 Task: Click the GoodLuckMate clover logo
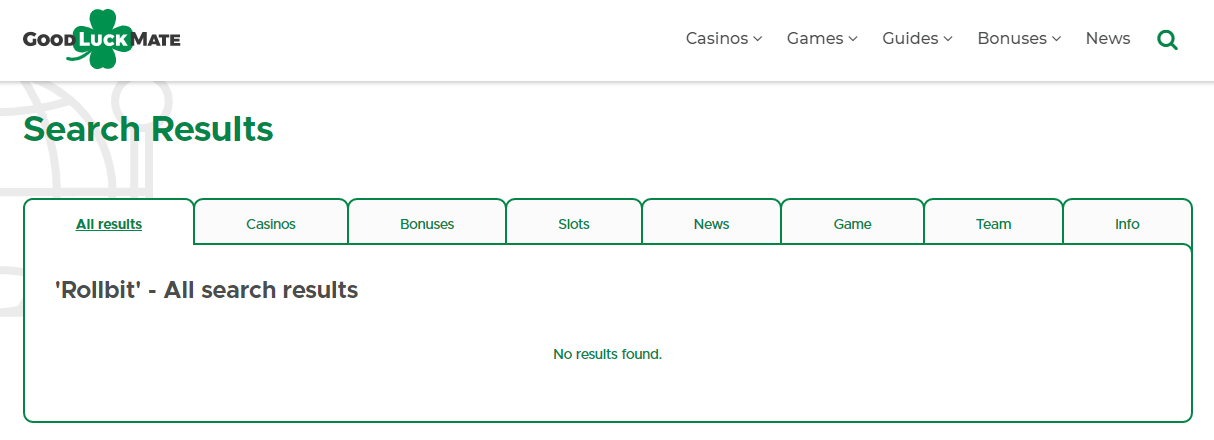tap(101, 39)
